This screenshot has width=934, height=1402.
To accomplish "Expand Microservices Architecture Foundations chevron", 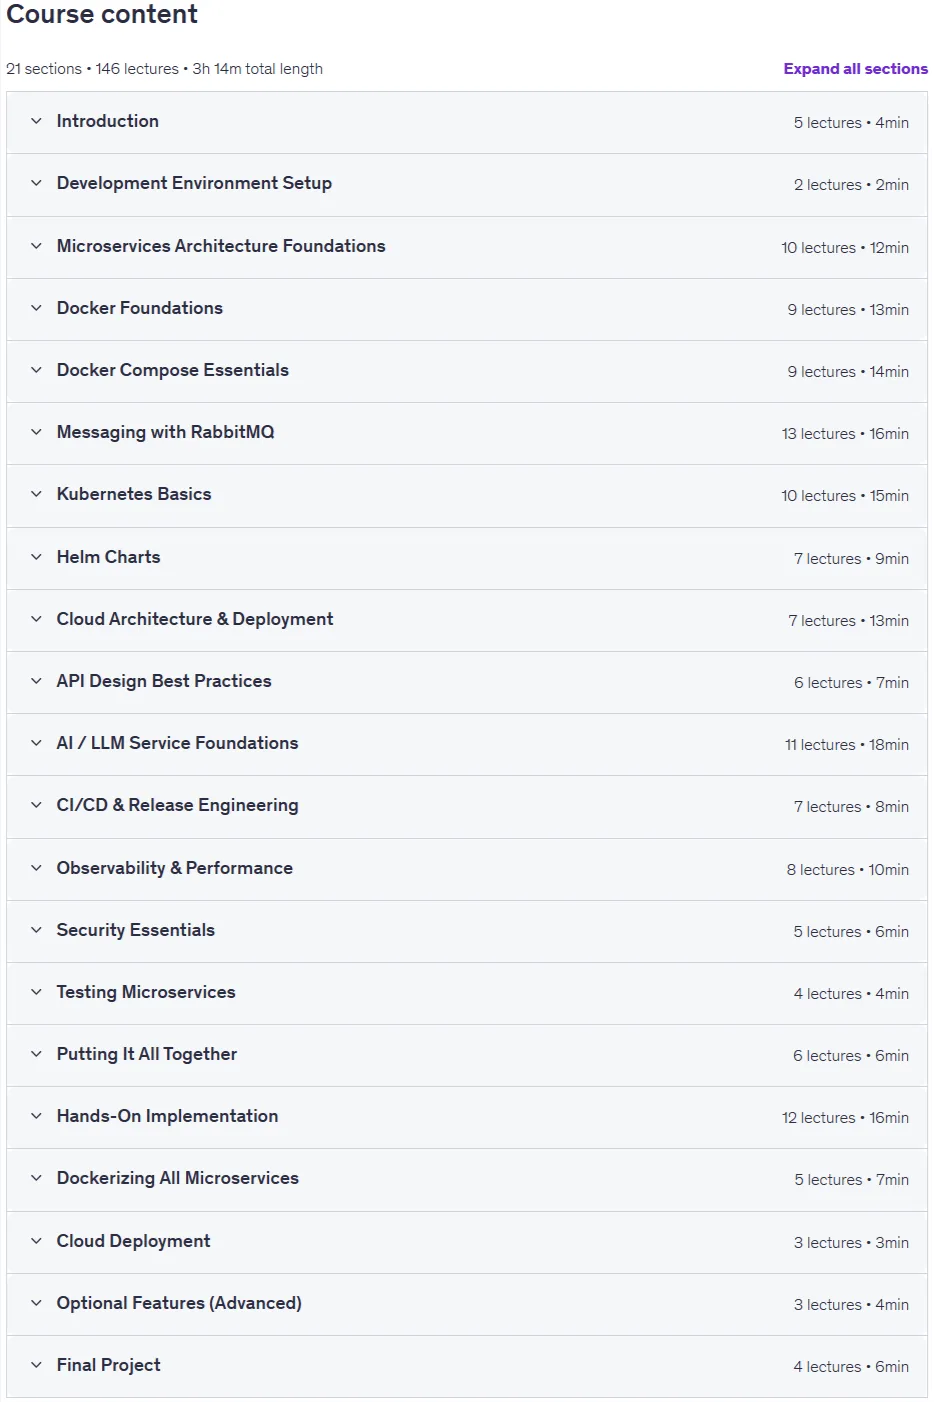I will point(36,246).
